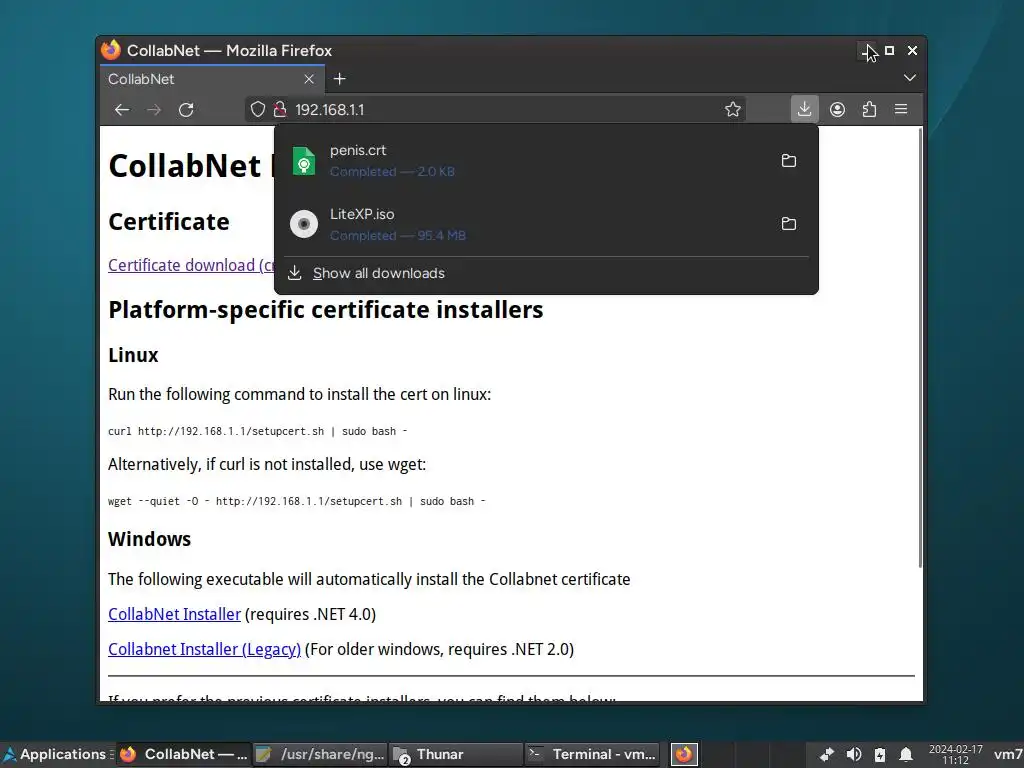Screen dimensions: 1024x768
Task: Open the Collabnet Installer (Legacy) link
Action: 204,649
